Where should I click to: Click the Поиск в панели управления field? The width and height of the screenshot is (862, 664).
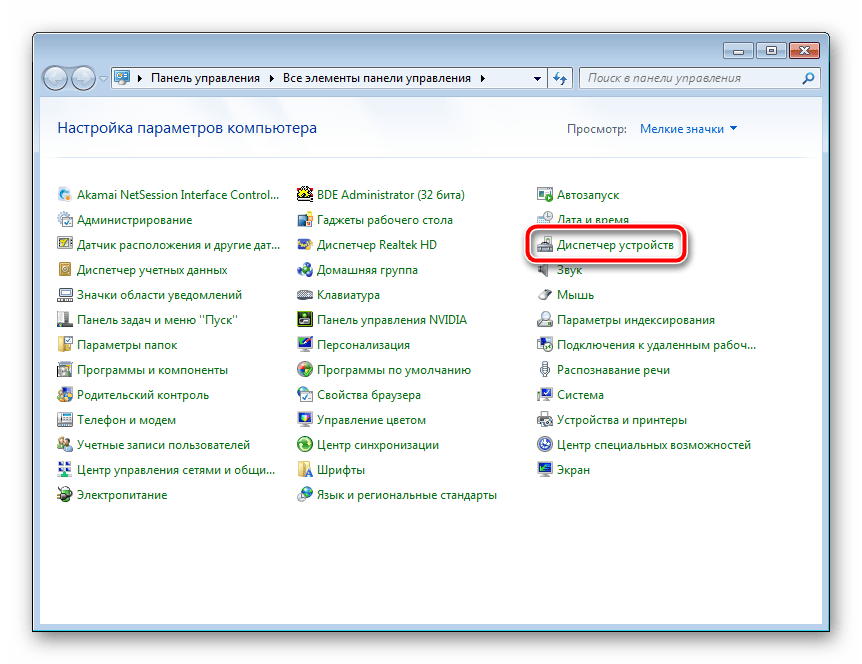(x=690, y=78)
